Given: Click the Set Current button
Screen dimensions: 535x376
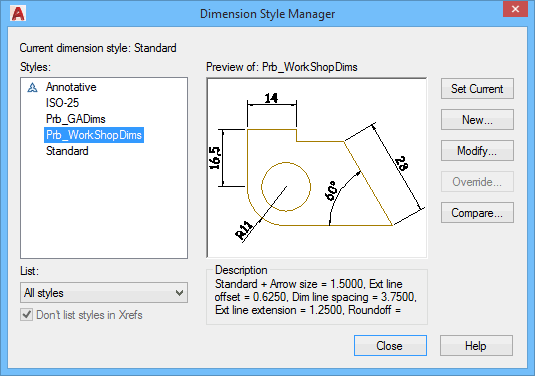Looking at the screenshot, I should click(x=477, y=89).
